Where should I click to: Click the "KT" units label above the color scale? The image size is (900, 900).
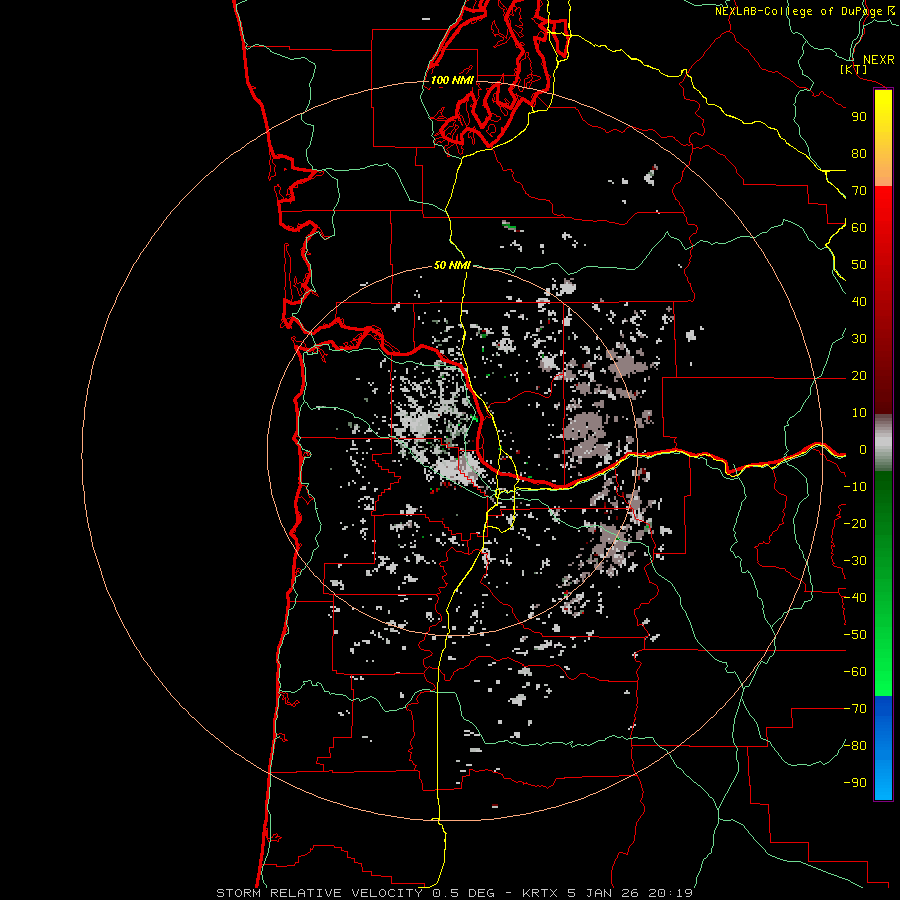pos(853,70)
